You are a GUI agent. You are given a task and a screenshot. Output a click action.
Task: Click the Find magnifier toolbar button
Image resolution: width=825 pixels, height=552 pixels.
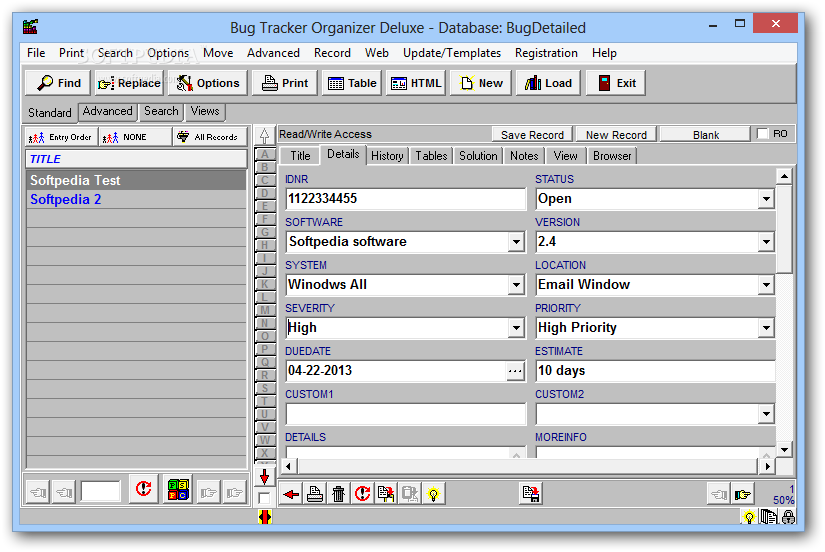[x=58, y=83]
